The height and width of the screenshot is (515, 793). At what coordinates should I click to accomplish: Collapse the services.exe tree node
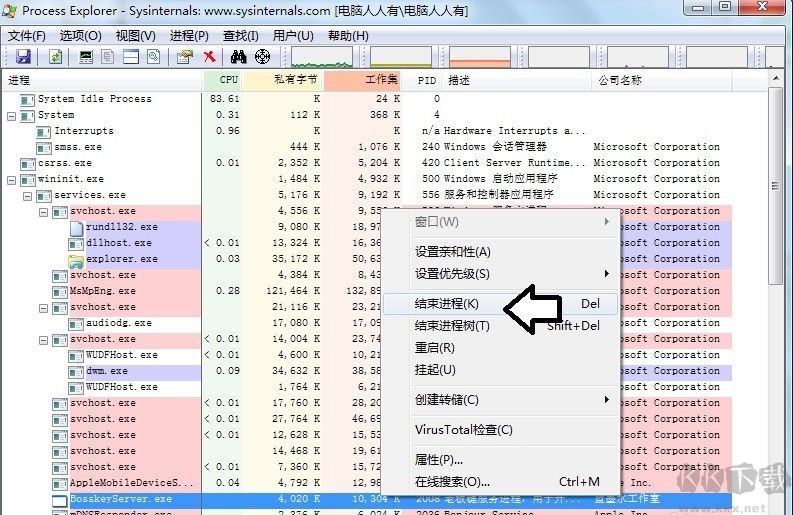[x=27, y=196]
